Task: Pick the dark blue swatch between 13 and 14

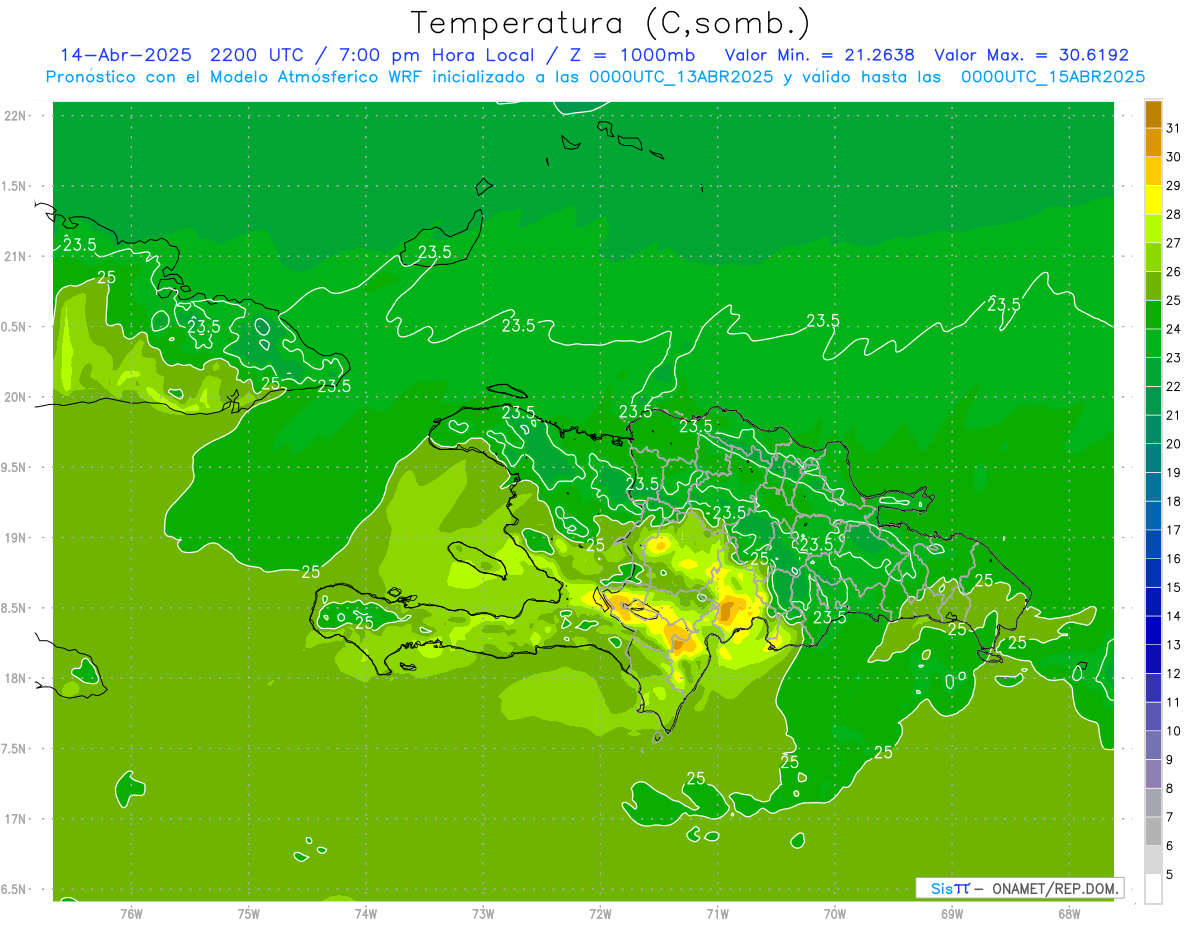Action: pos(1154,631)
